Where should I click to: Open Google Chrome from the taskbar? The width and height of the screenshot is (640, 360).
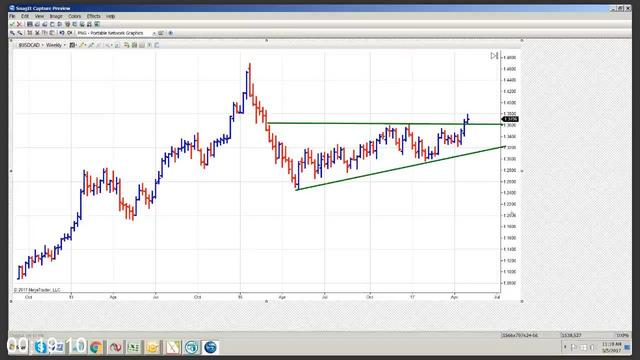96,347
